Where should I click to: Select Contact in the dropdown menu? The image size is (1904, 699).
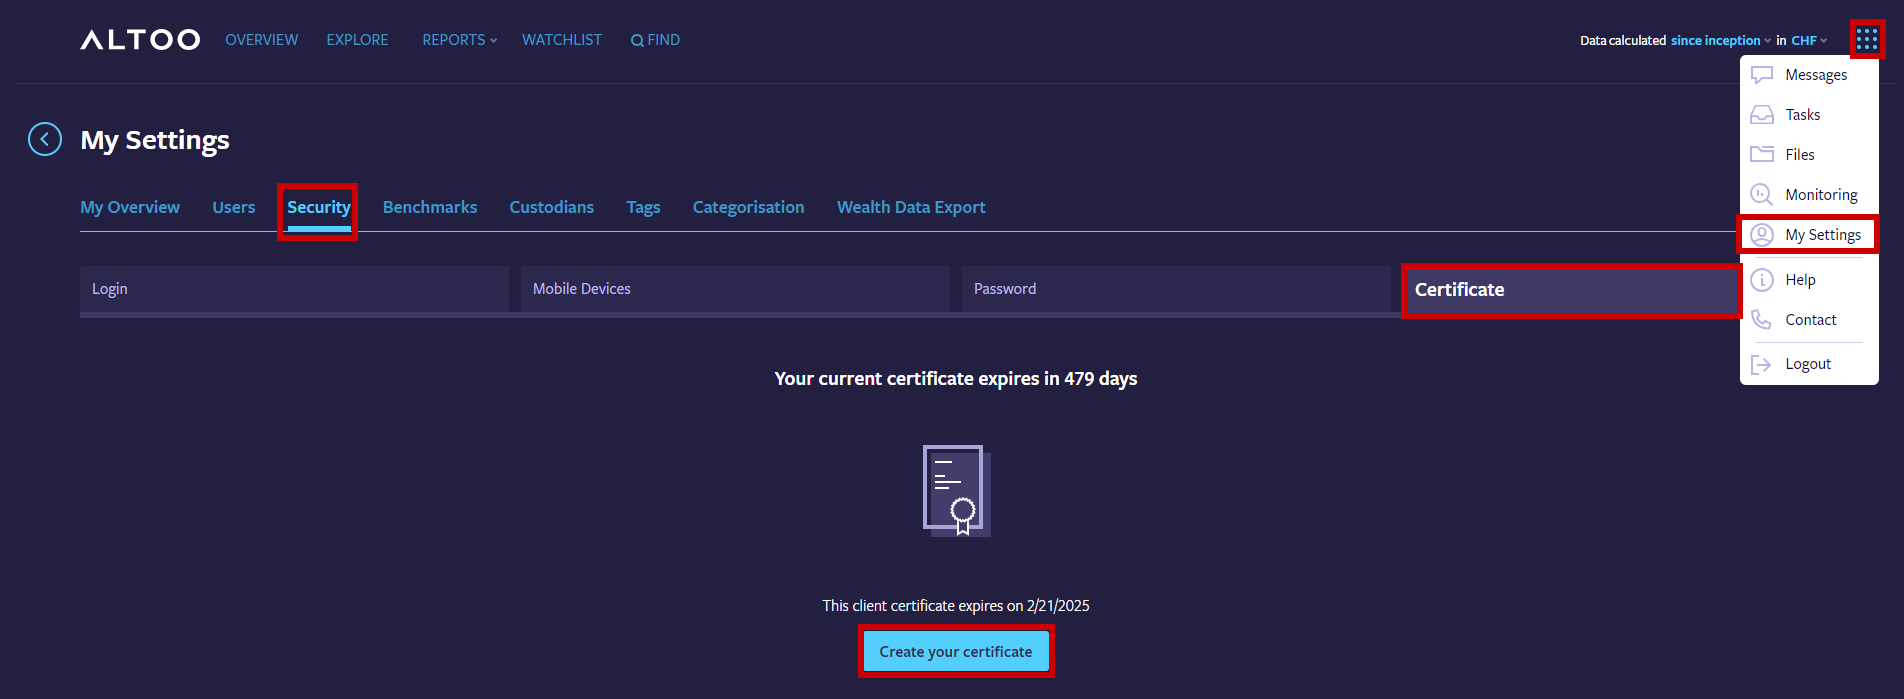[1809, 320]
